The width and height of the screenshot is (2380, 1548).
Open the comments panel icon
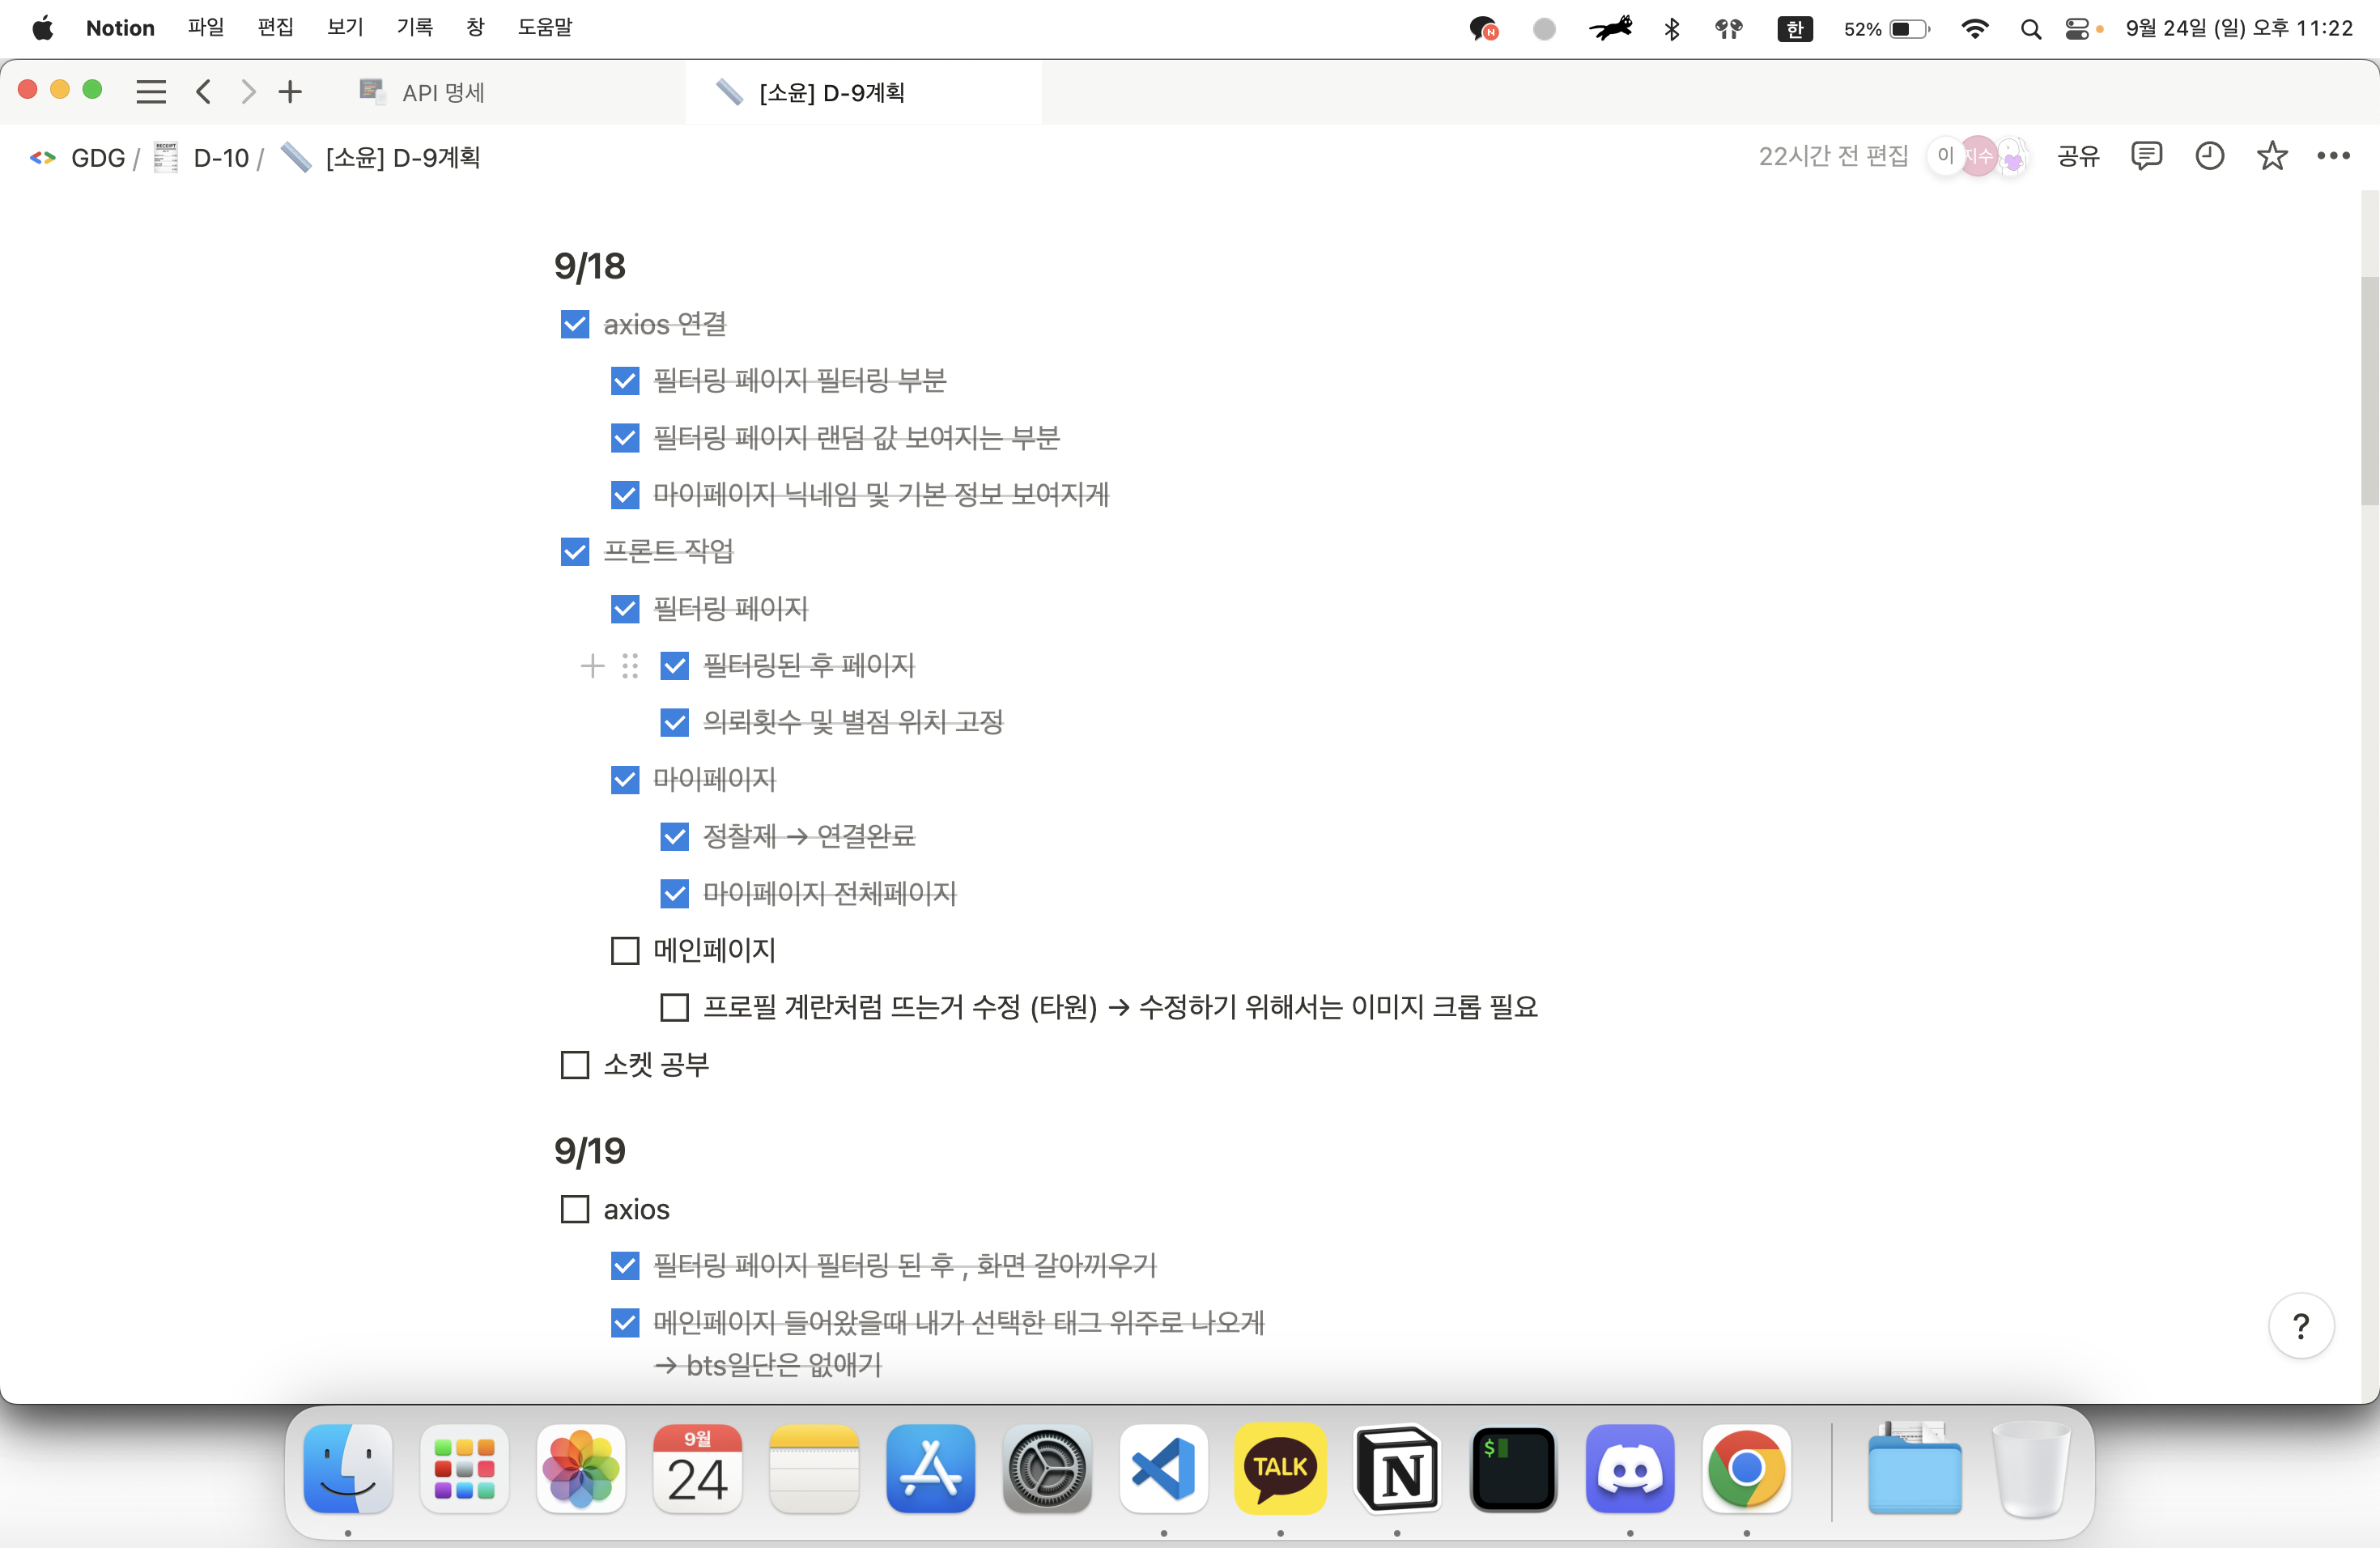pos(2146,156)
